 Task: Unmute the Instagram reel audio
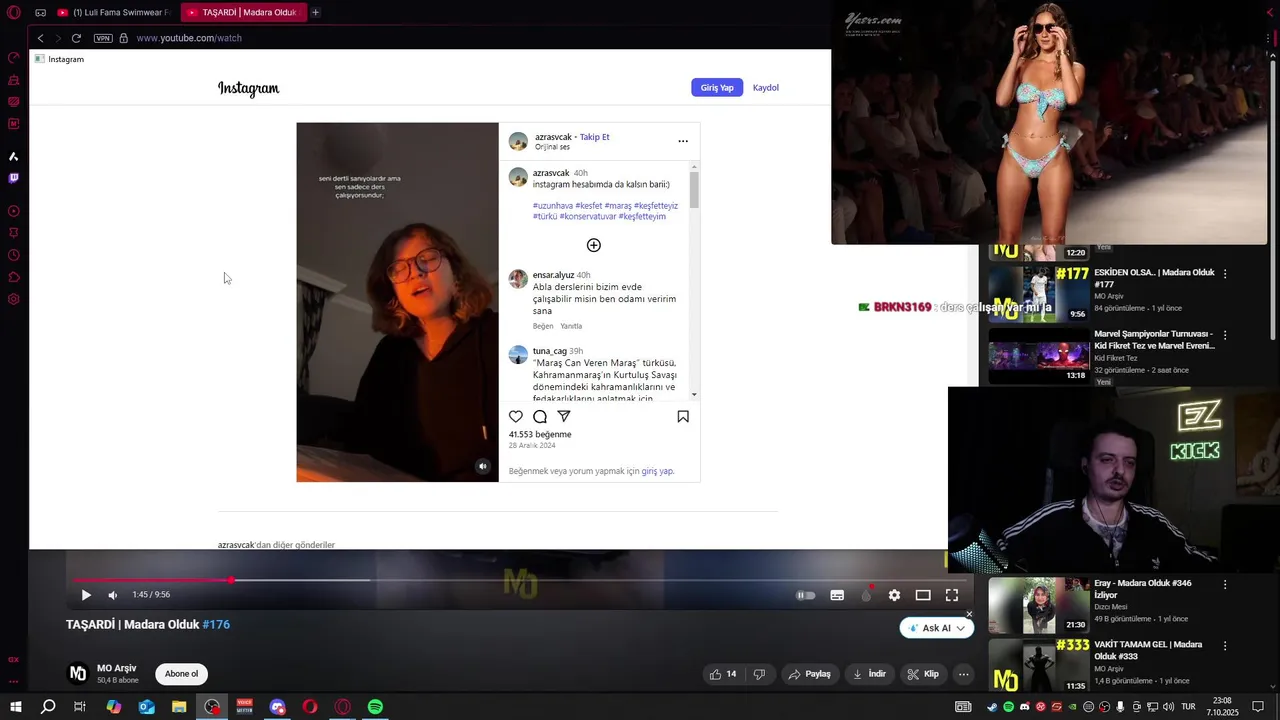483,466
